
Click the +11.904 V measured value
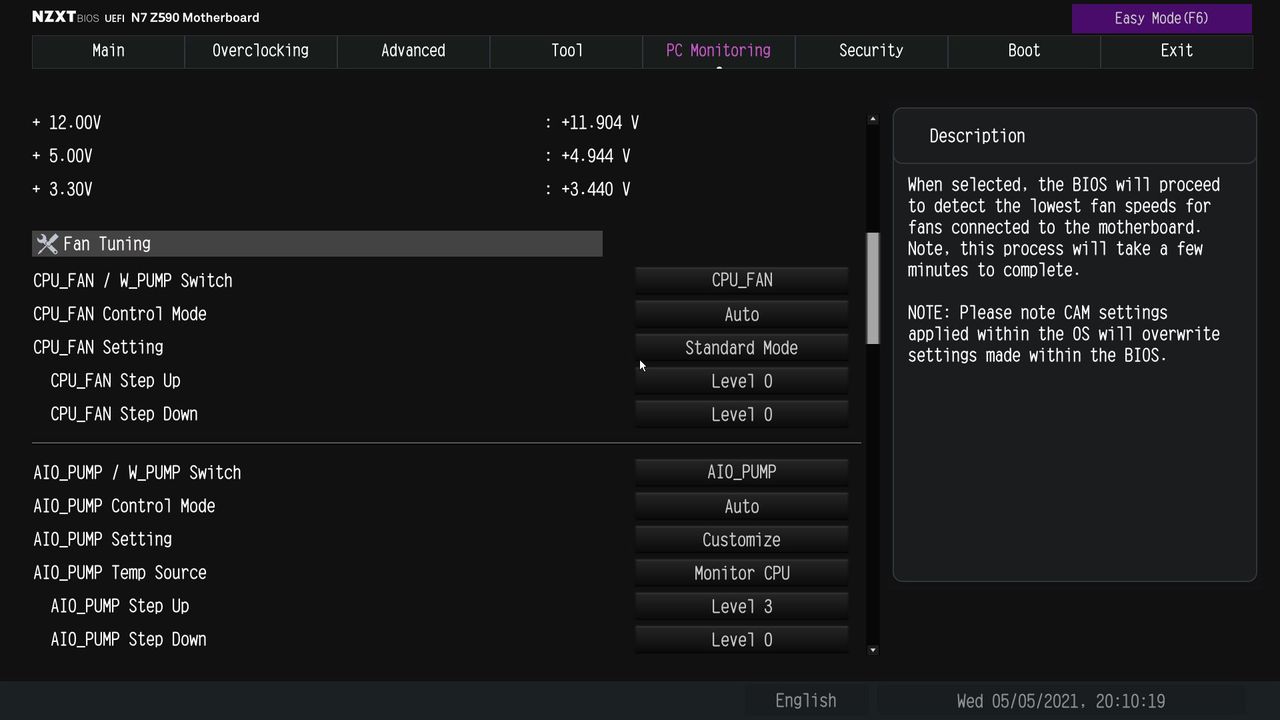[600, 123]
